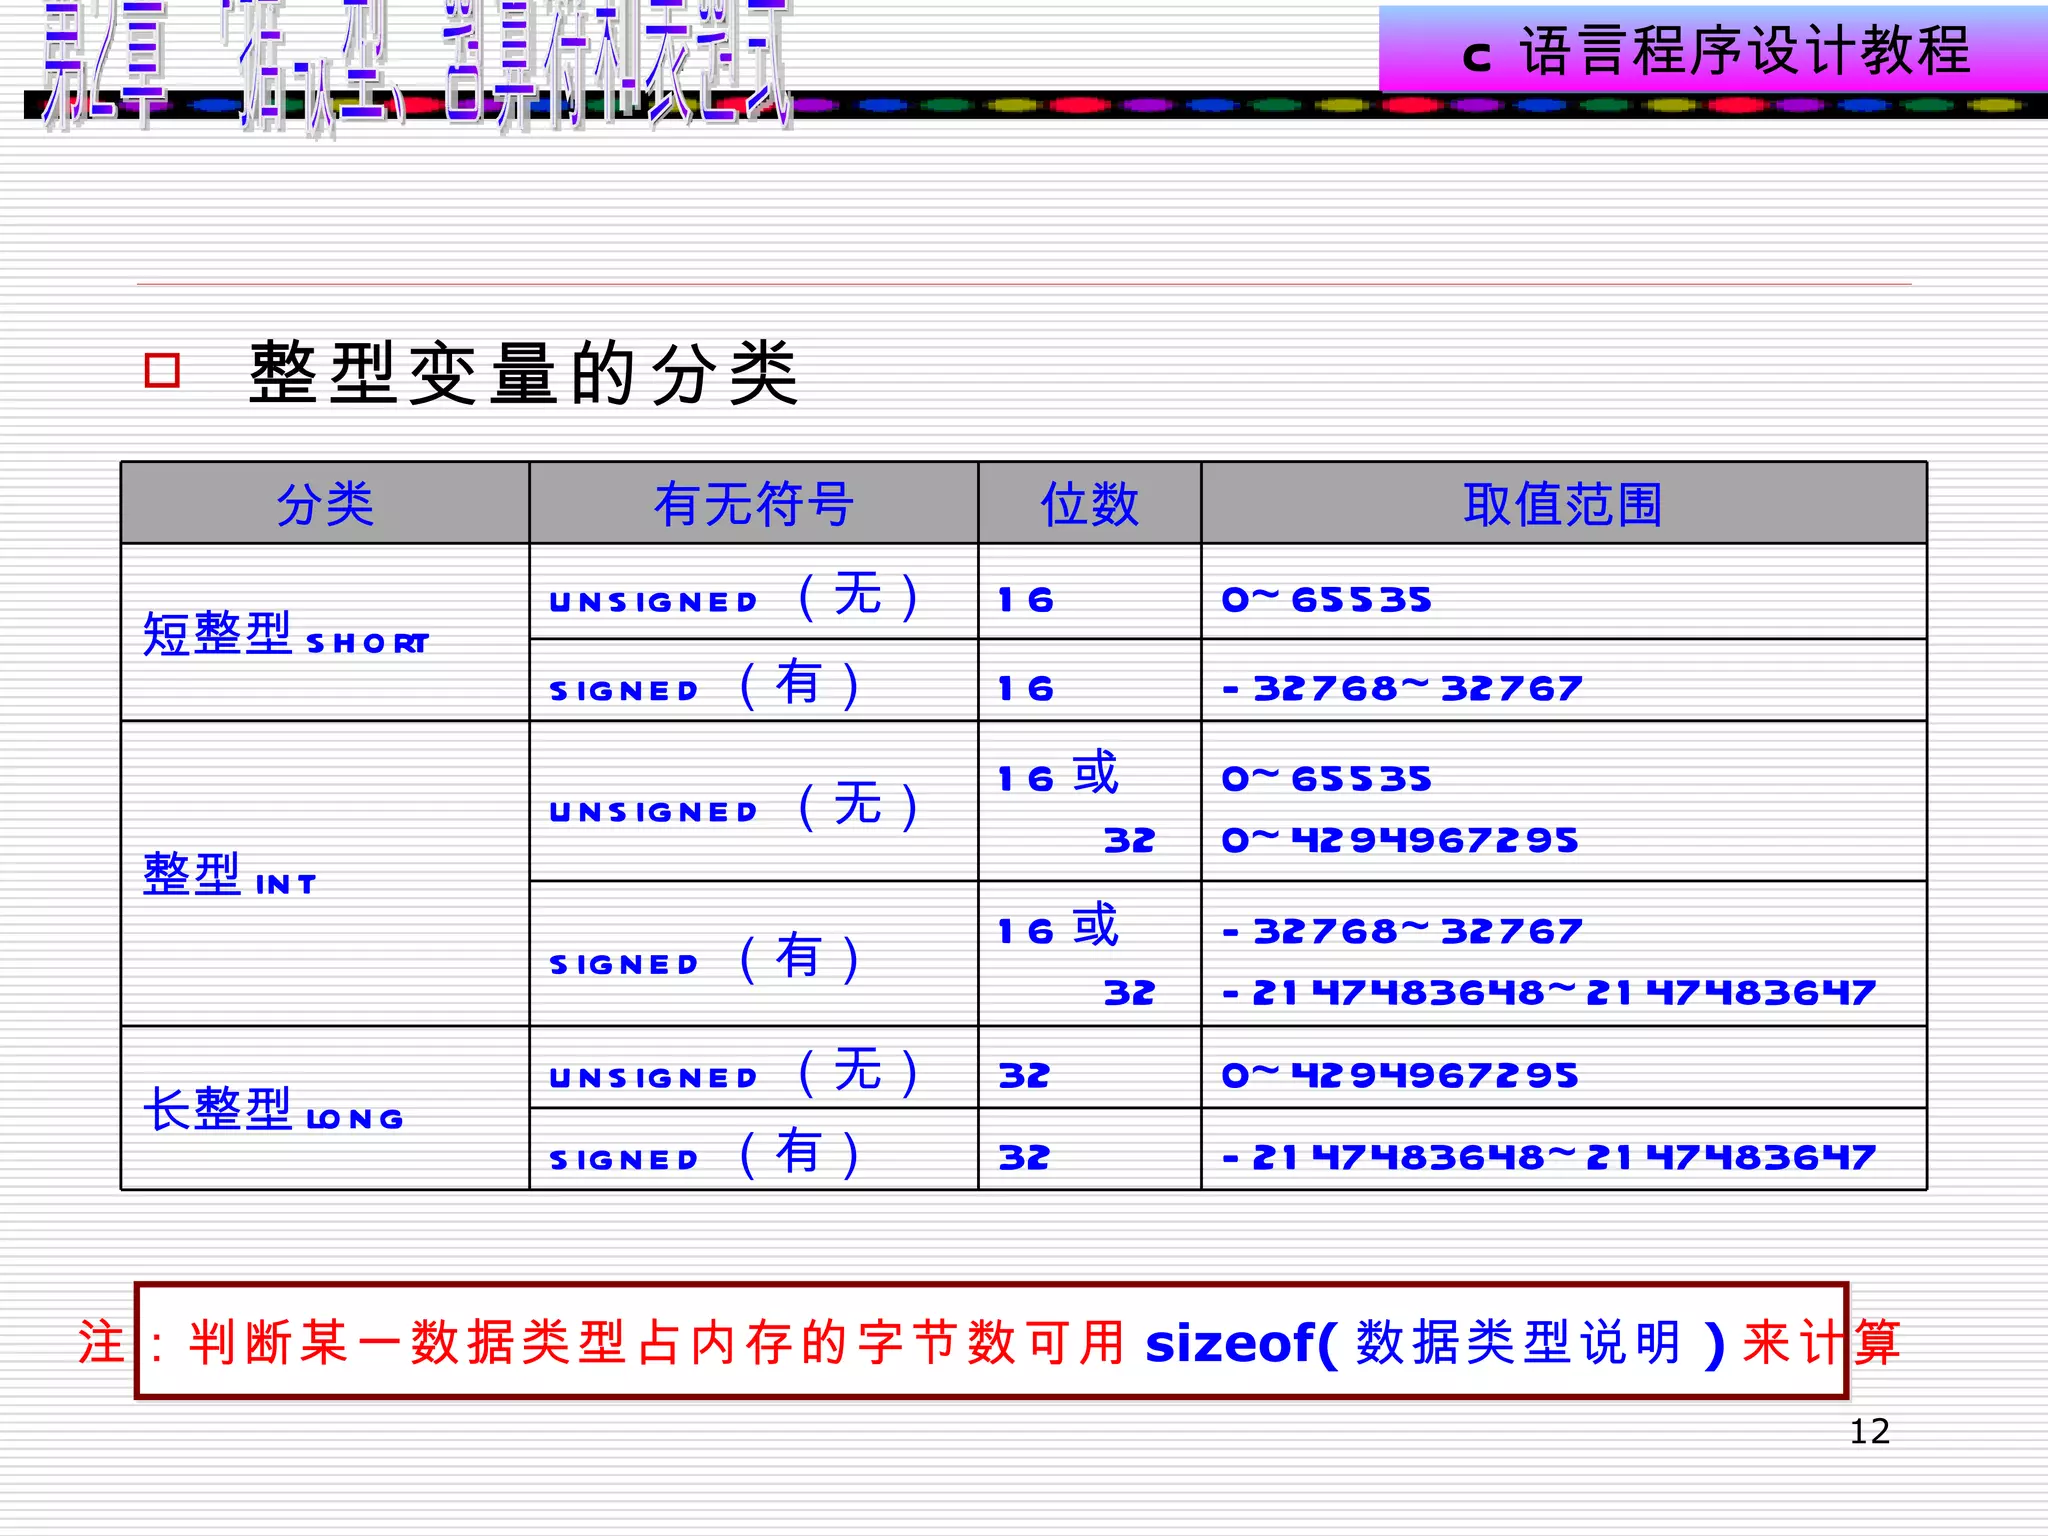Click range -32768~32767 in signed short row
The image size is (2048, 1536).
click(1403, 688)
